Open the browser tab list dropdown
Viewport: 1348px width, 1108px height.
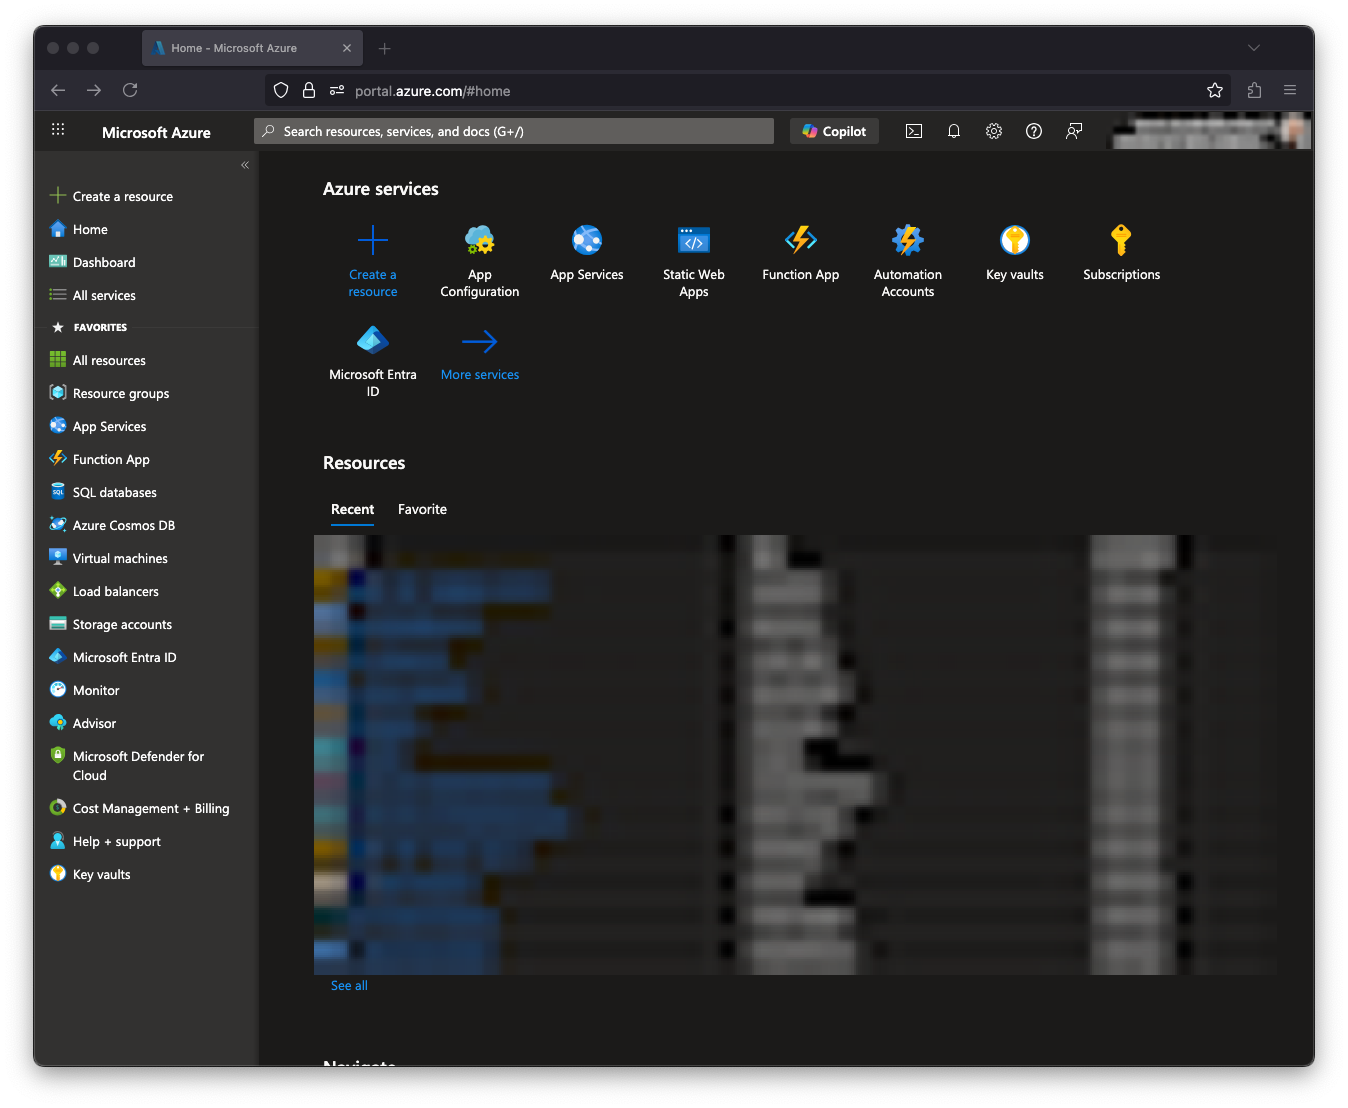[1253, 47]
